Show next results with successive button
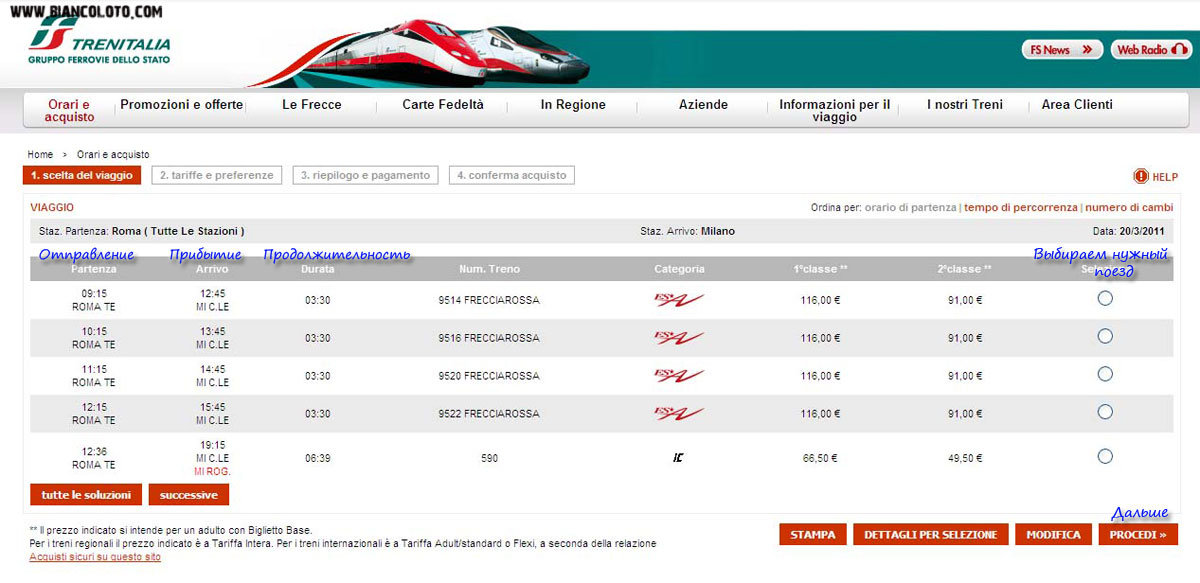 (189, 495)
